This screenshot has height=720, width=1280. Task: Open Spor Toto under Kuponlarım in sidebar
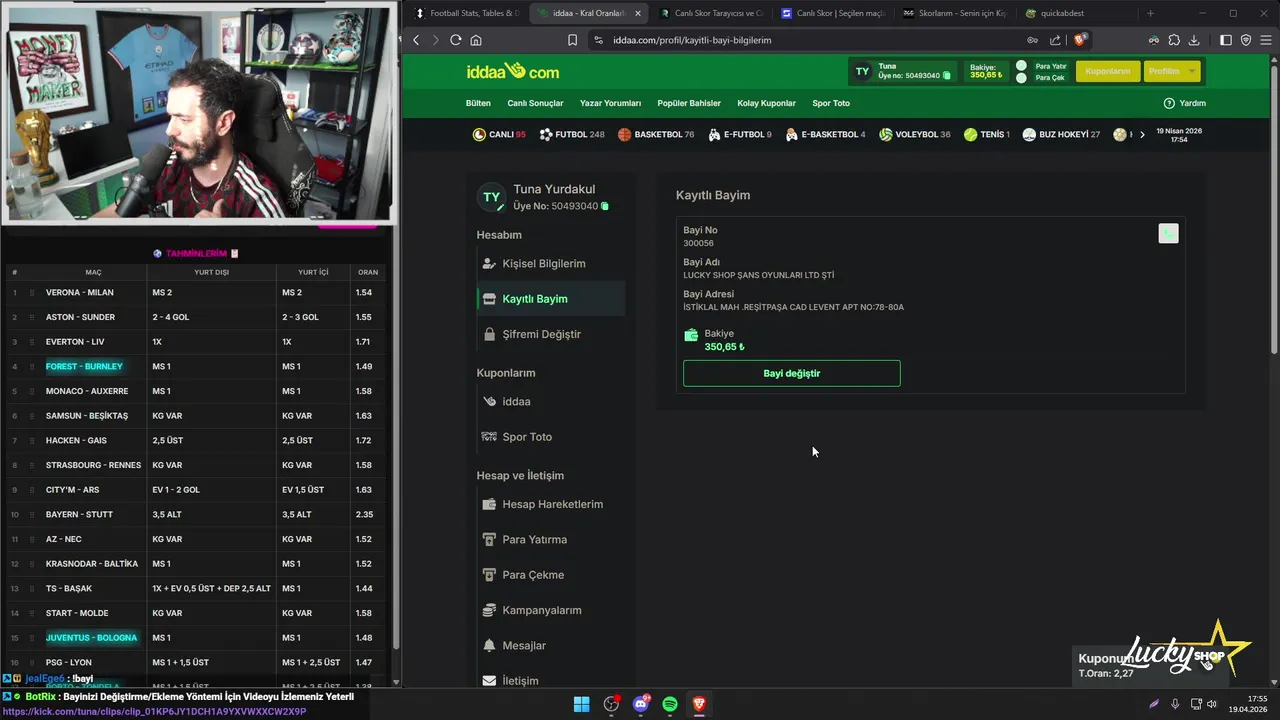551,437
